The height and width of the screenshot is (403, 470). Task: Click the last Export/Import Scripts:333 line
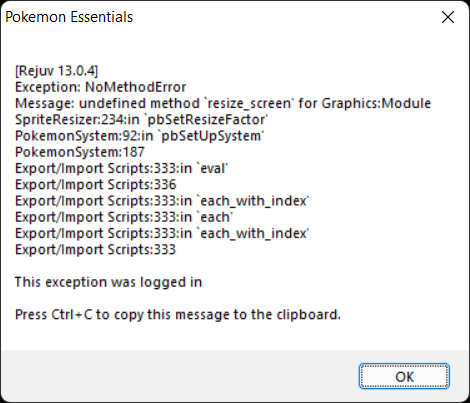pos(95,250)
